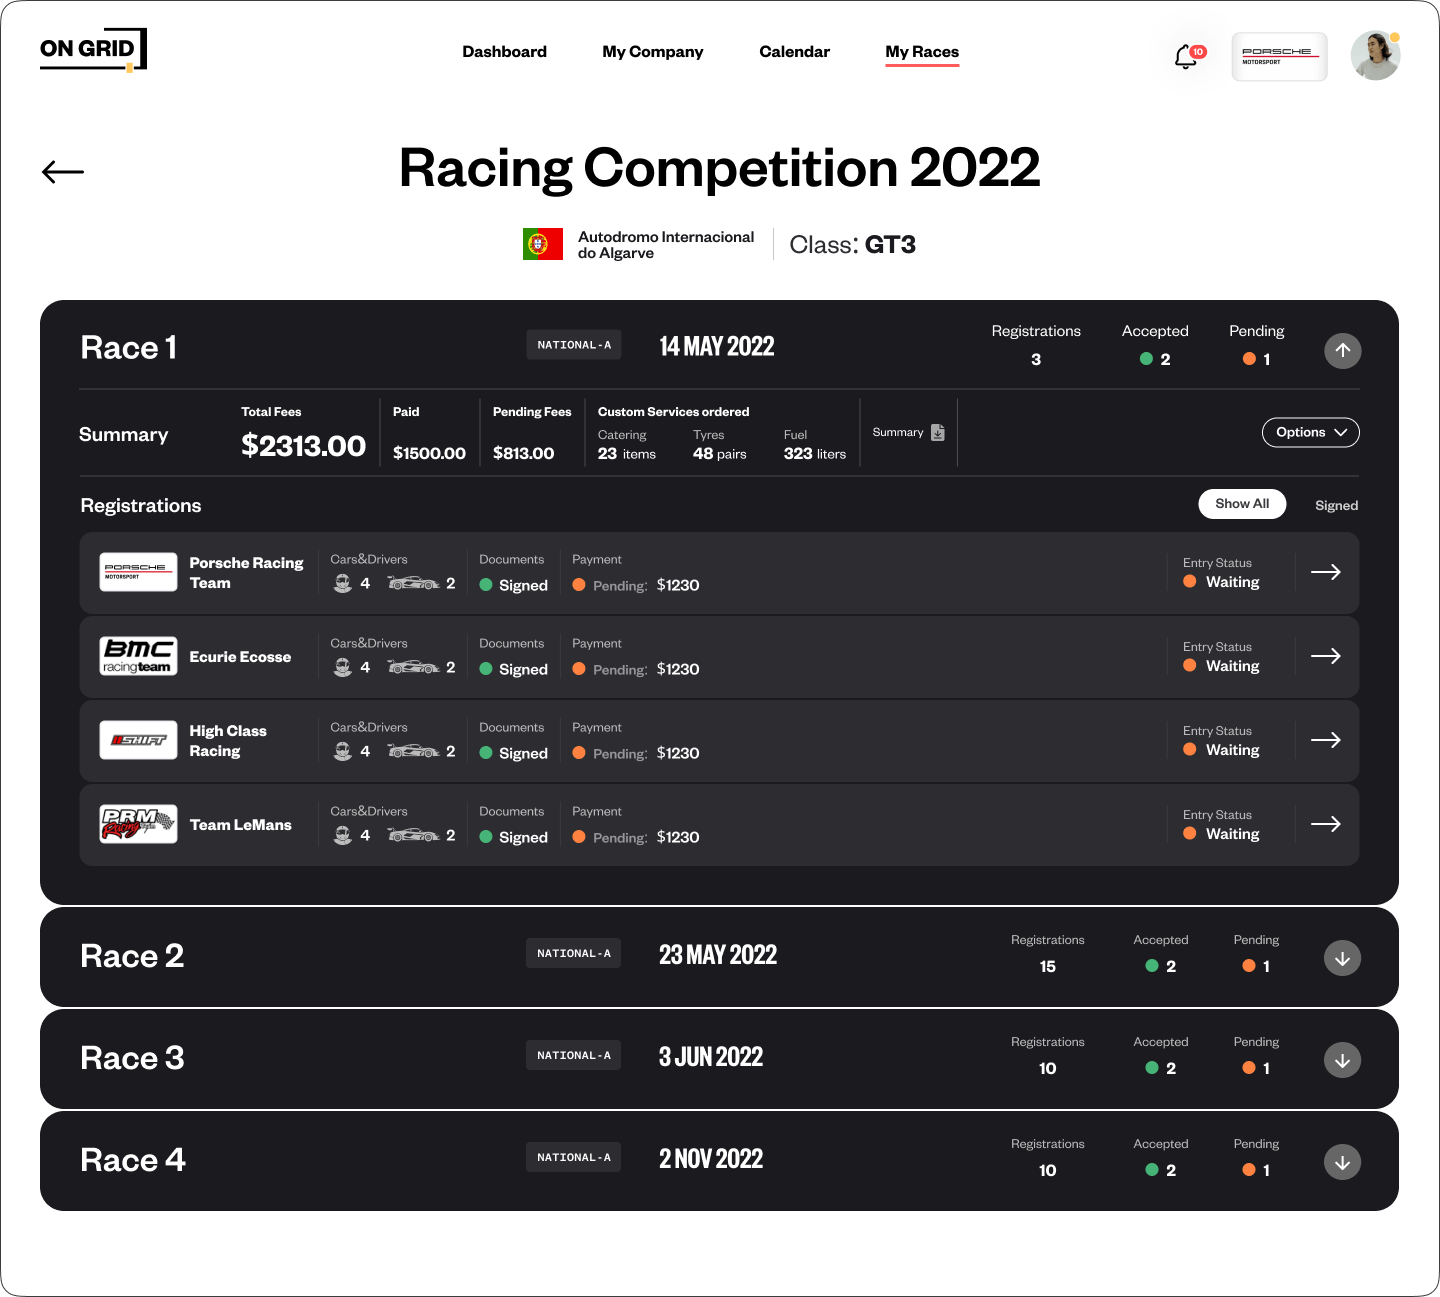This screenshot has width=1440, height=1297.
Task: Open Team LeMans registration arrow
Action: (1325, 824)
